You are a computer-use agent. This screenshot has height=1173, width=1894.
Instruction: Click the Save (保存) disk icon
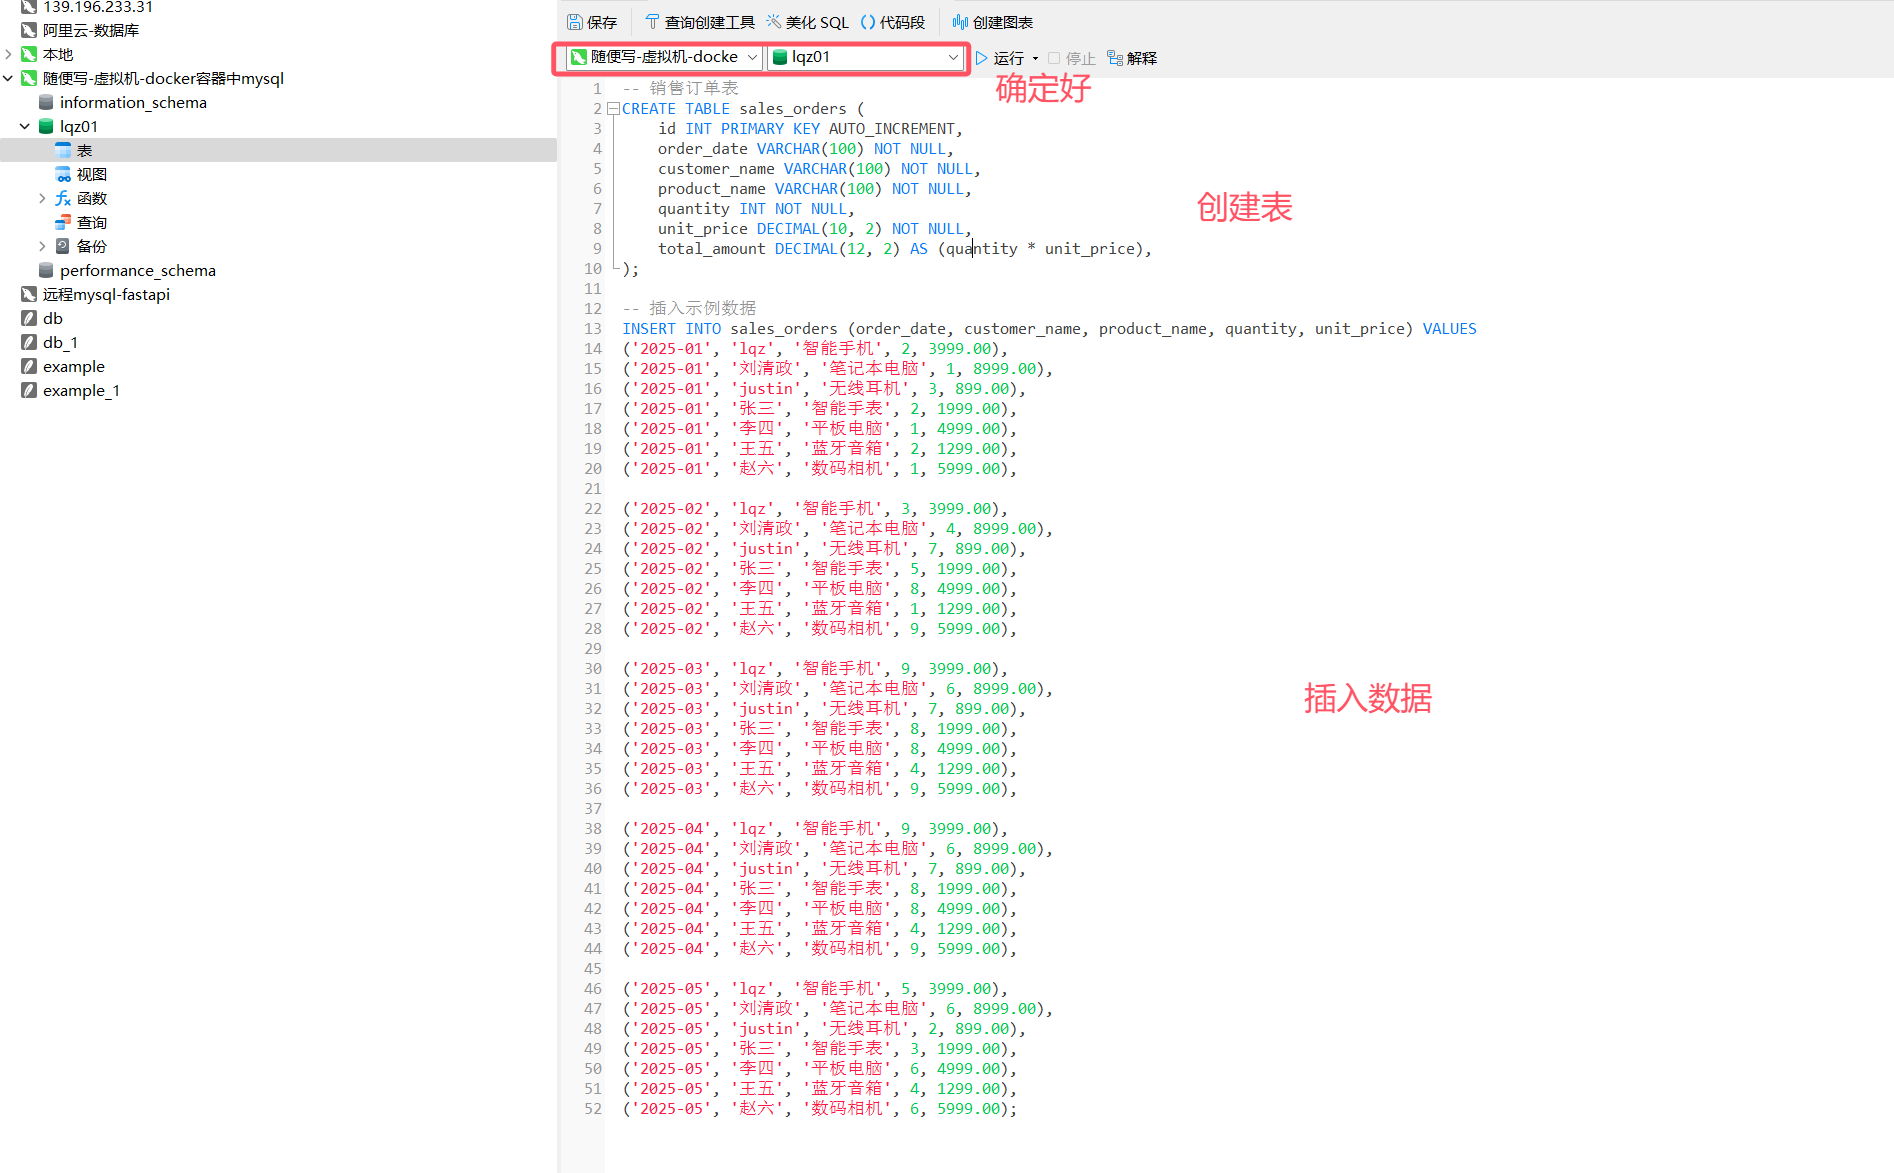pyautogui.click(x=575, y=22)
